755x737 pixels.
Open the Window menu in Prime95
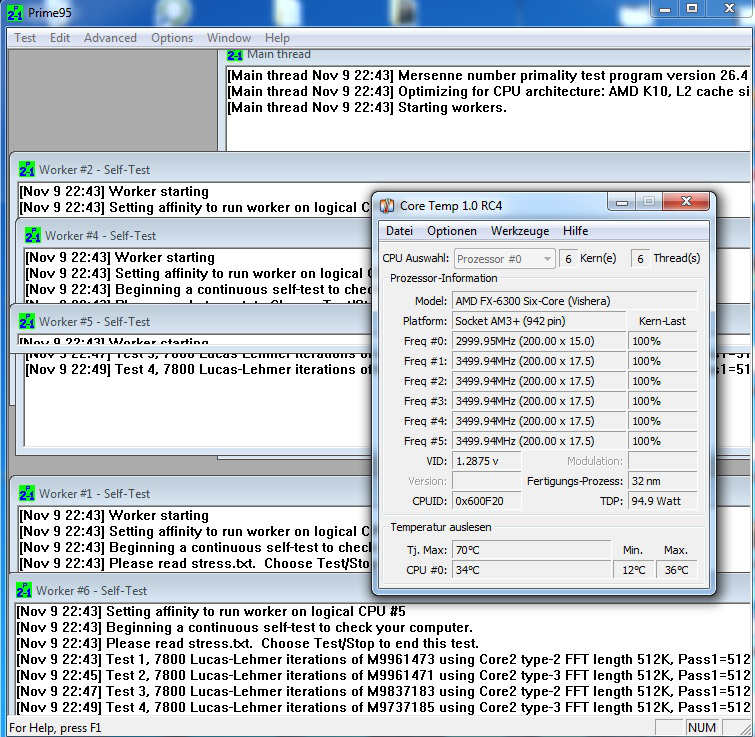(229, 38)
